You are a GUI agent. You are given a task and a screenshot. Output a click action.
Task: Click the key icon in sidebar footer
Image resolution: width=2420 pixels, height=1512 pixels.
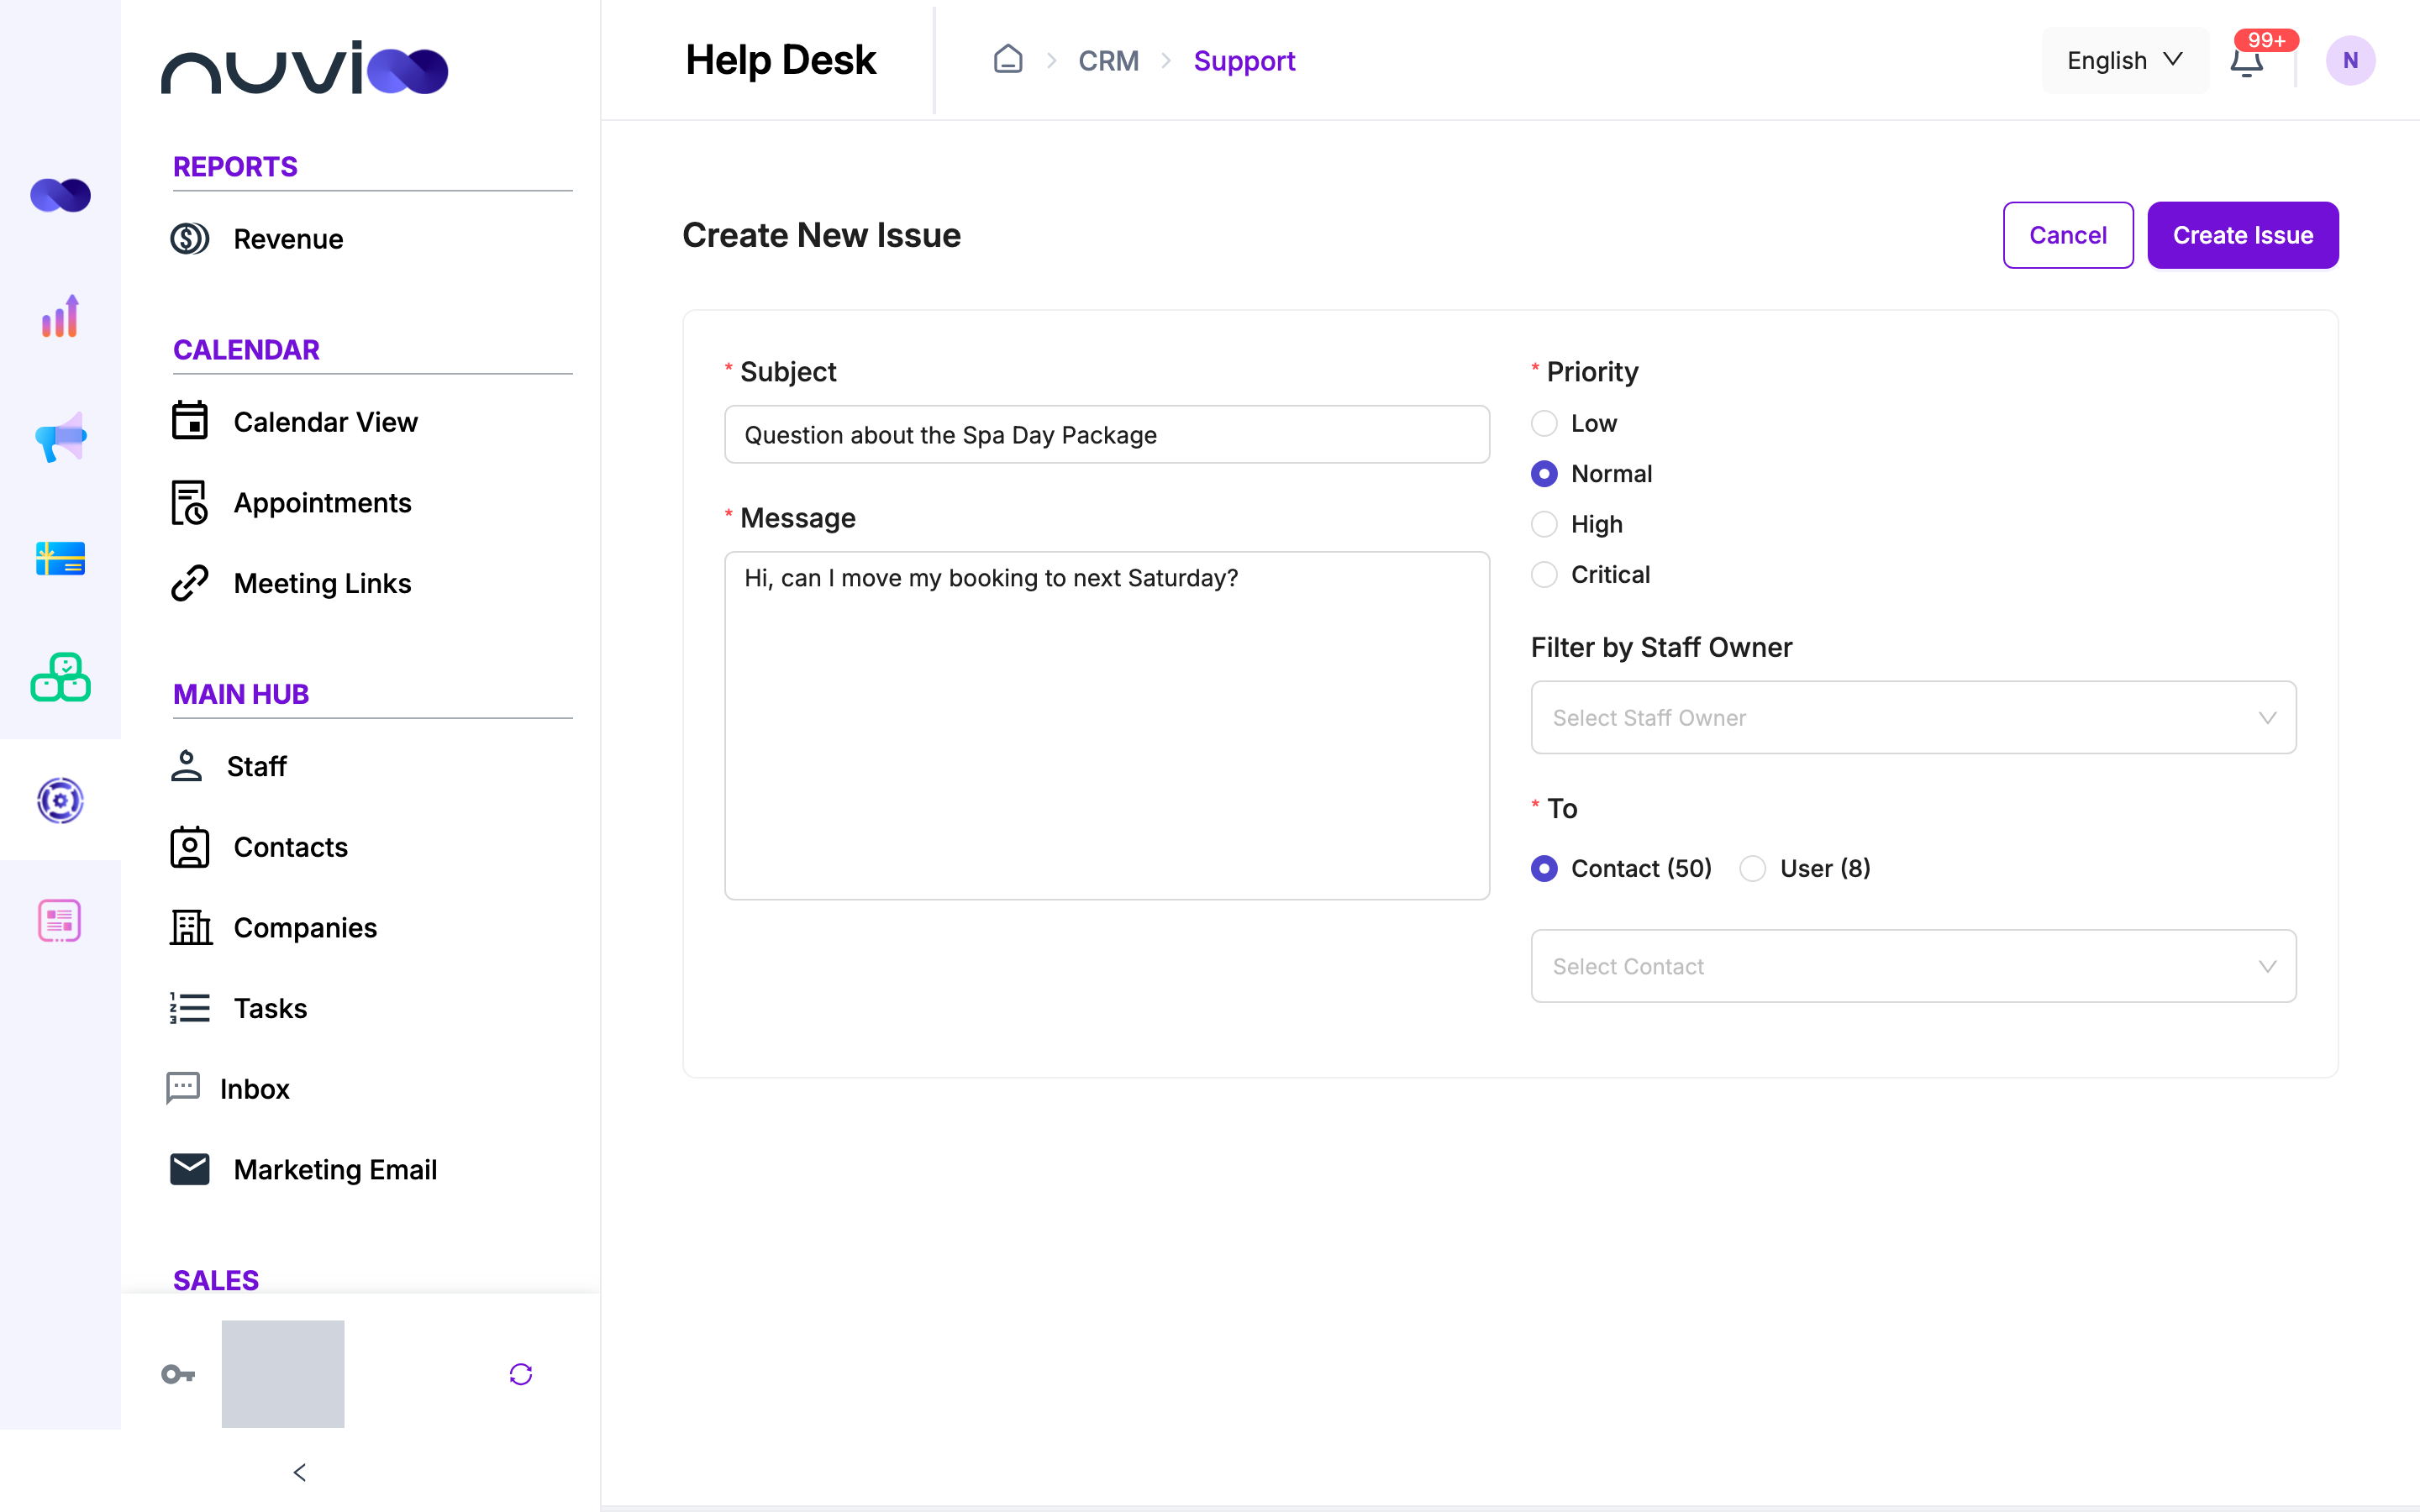tap(178, 1374)
